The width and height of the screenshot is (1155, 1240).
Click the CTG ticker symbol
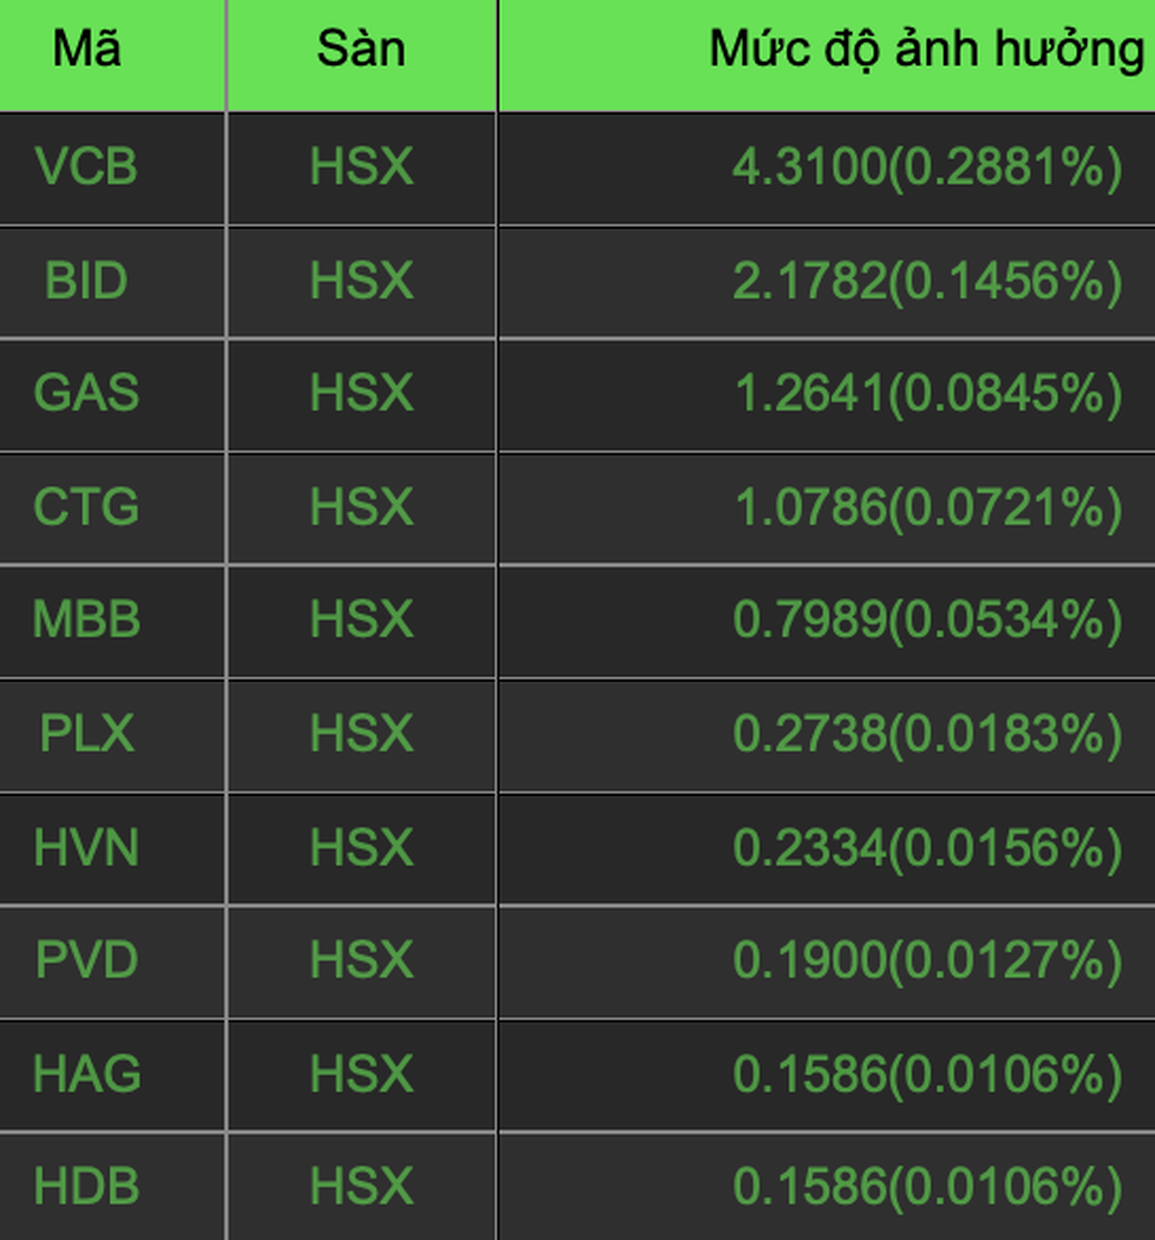86,507
